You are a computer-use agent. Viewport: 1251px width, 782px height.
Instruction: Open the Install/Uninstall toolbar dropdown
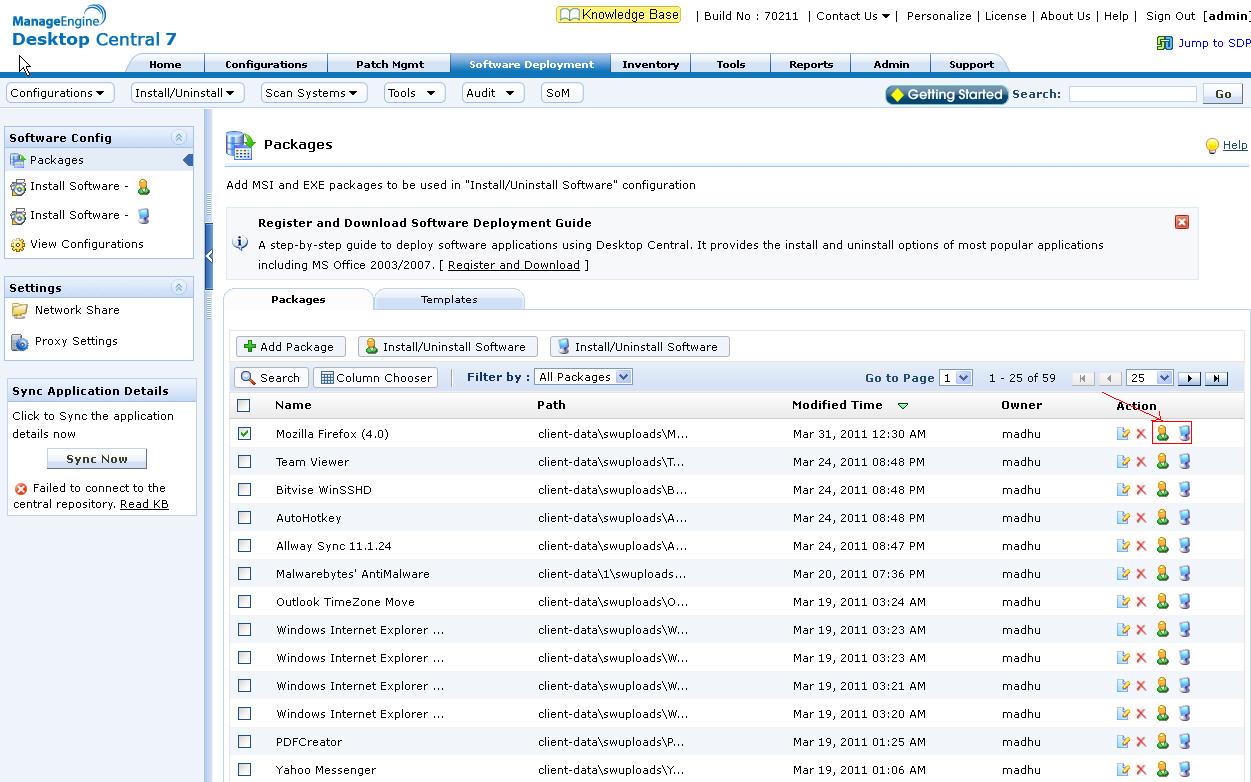tap(187, 93)
